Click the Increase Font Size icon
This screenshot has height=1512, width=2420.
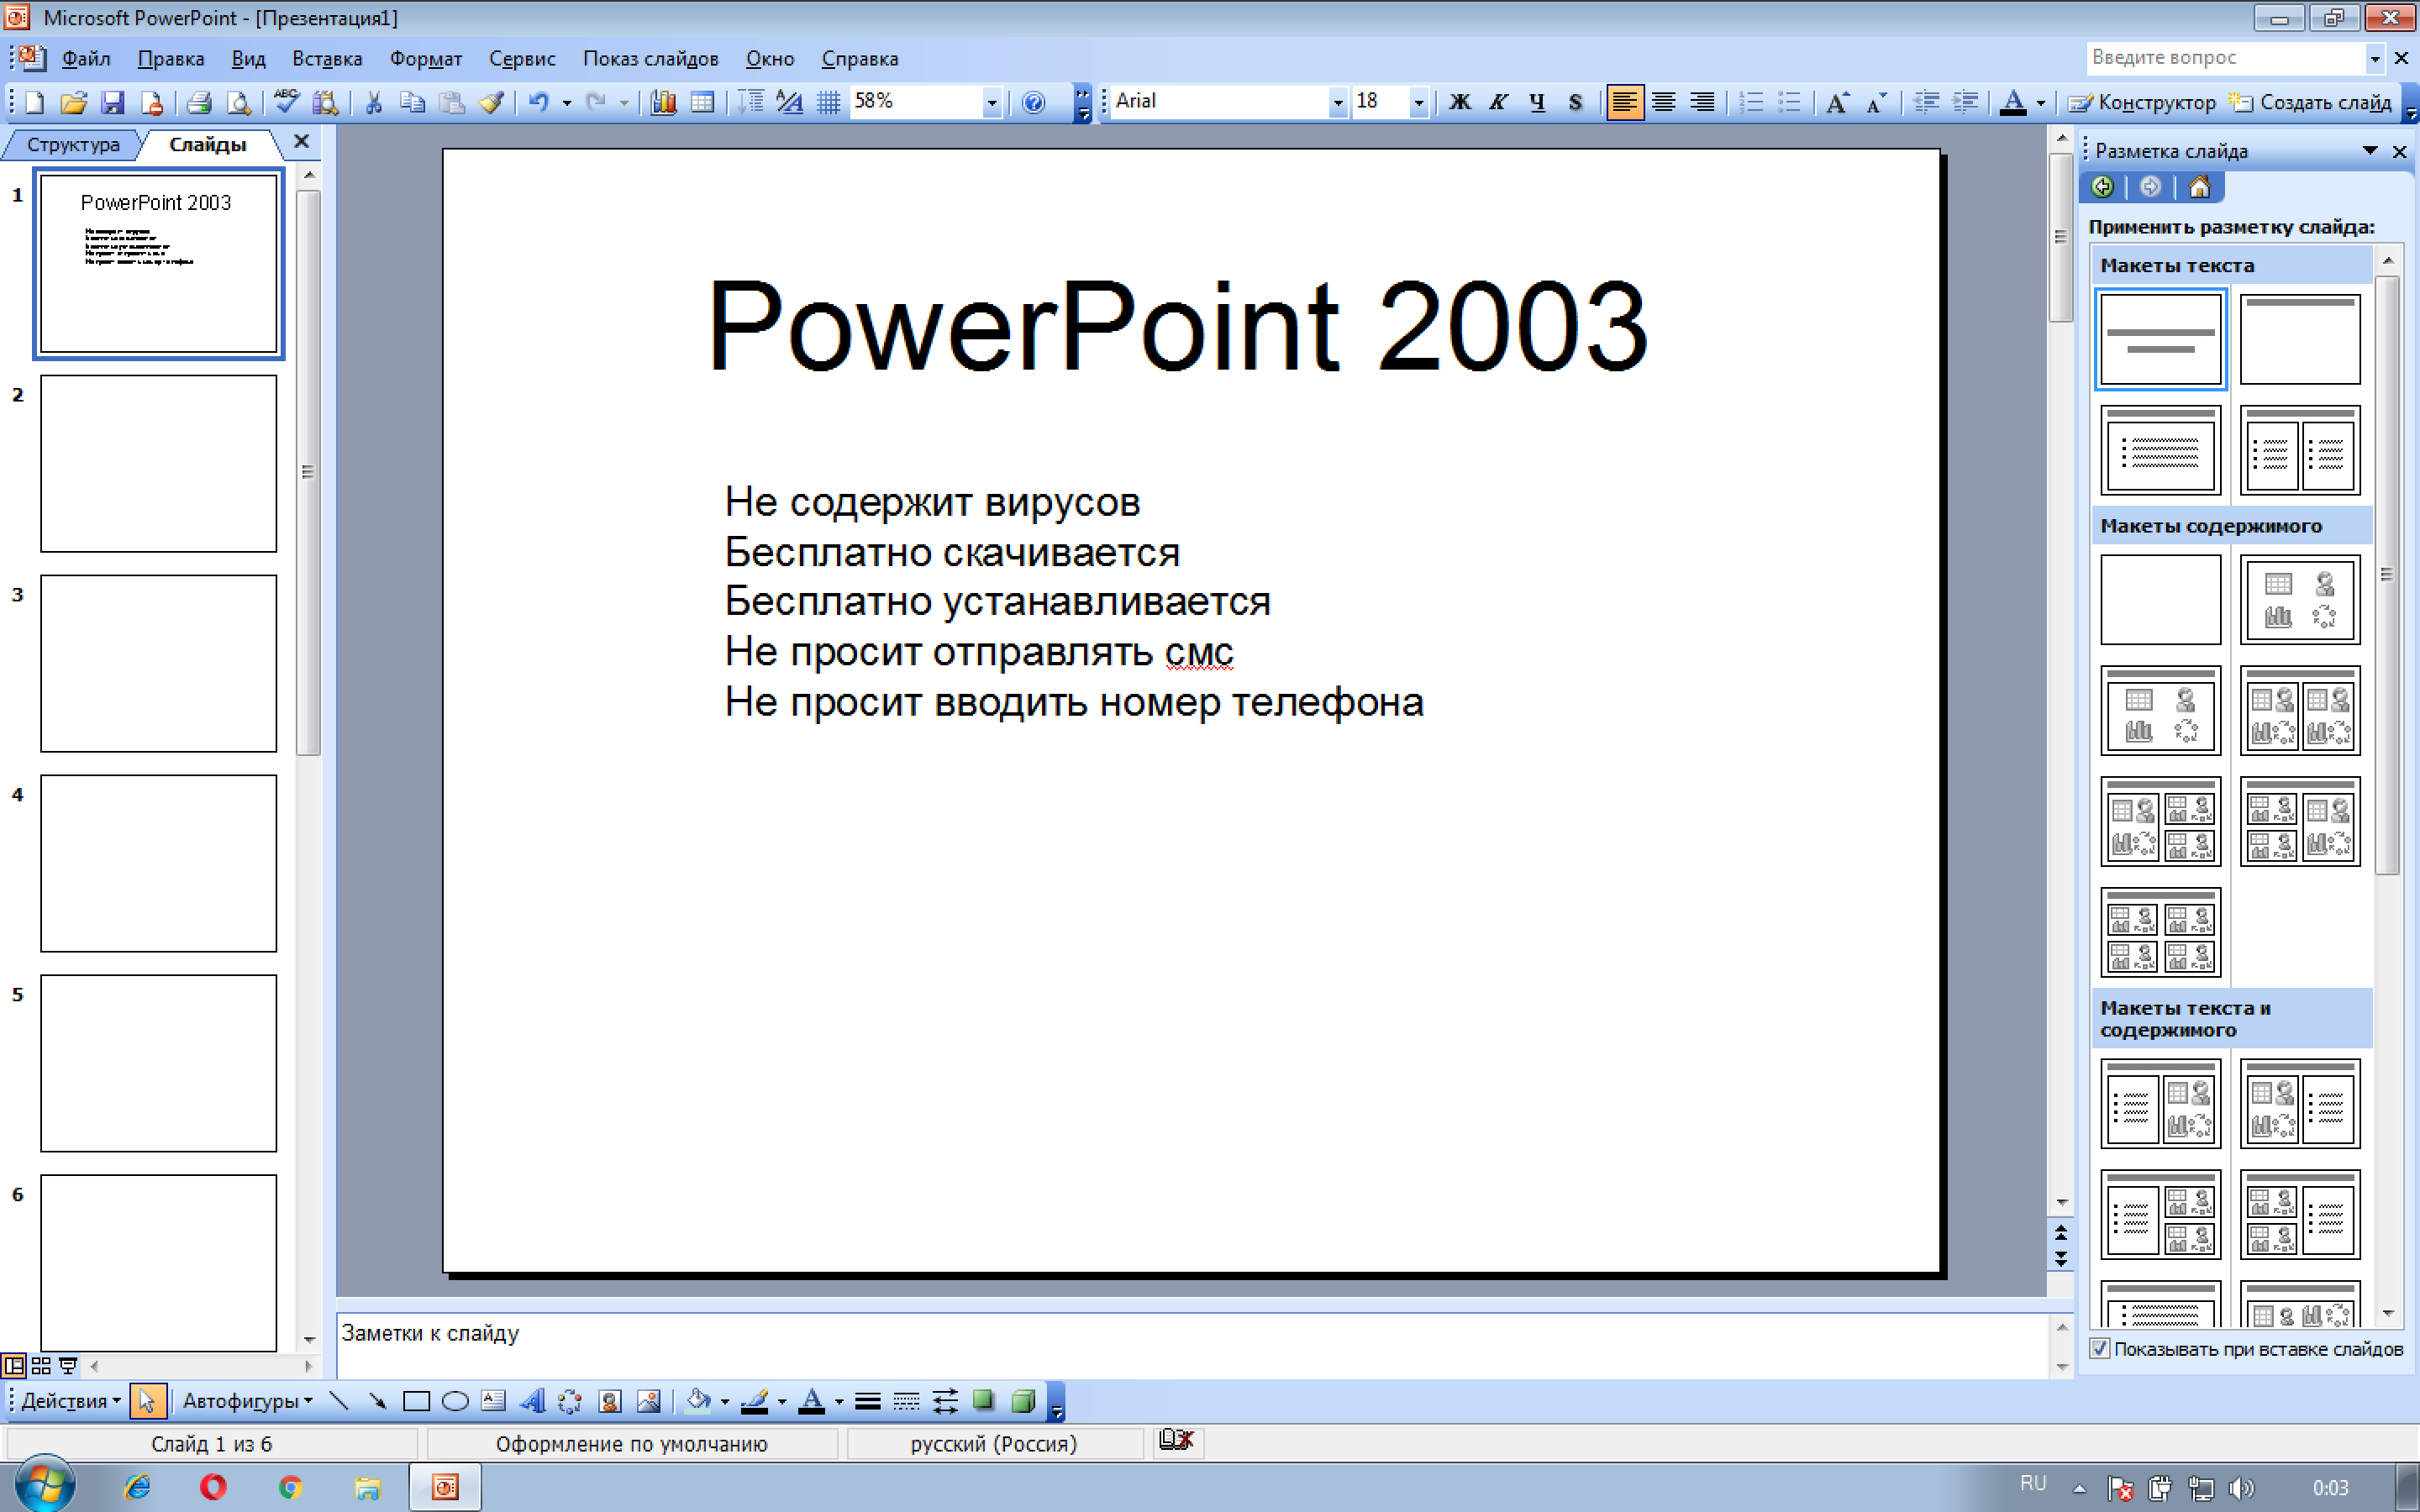[x=1837, y=102]
